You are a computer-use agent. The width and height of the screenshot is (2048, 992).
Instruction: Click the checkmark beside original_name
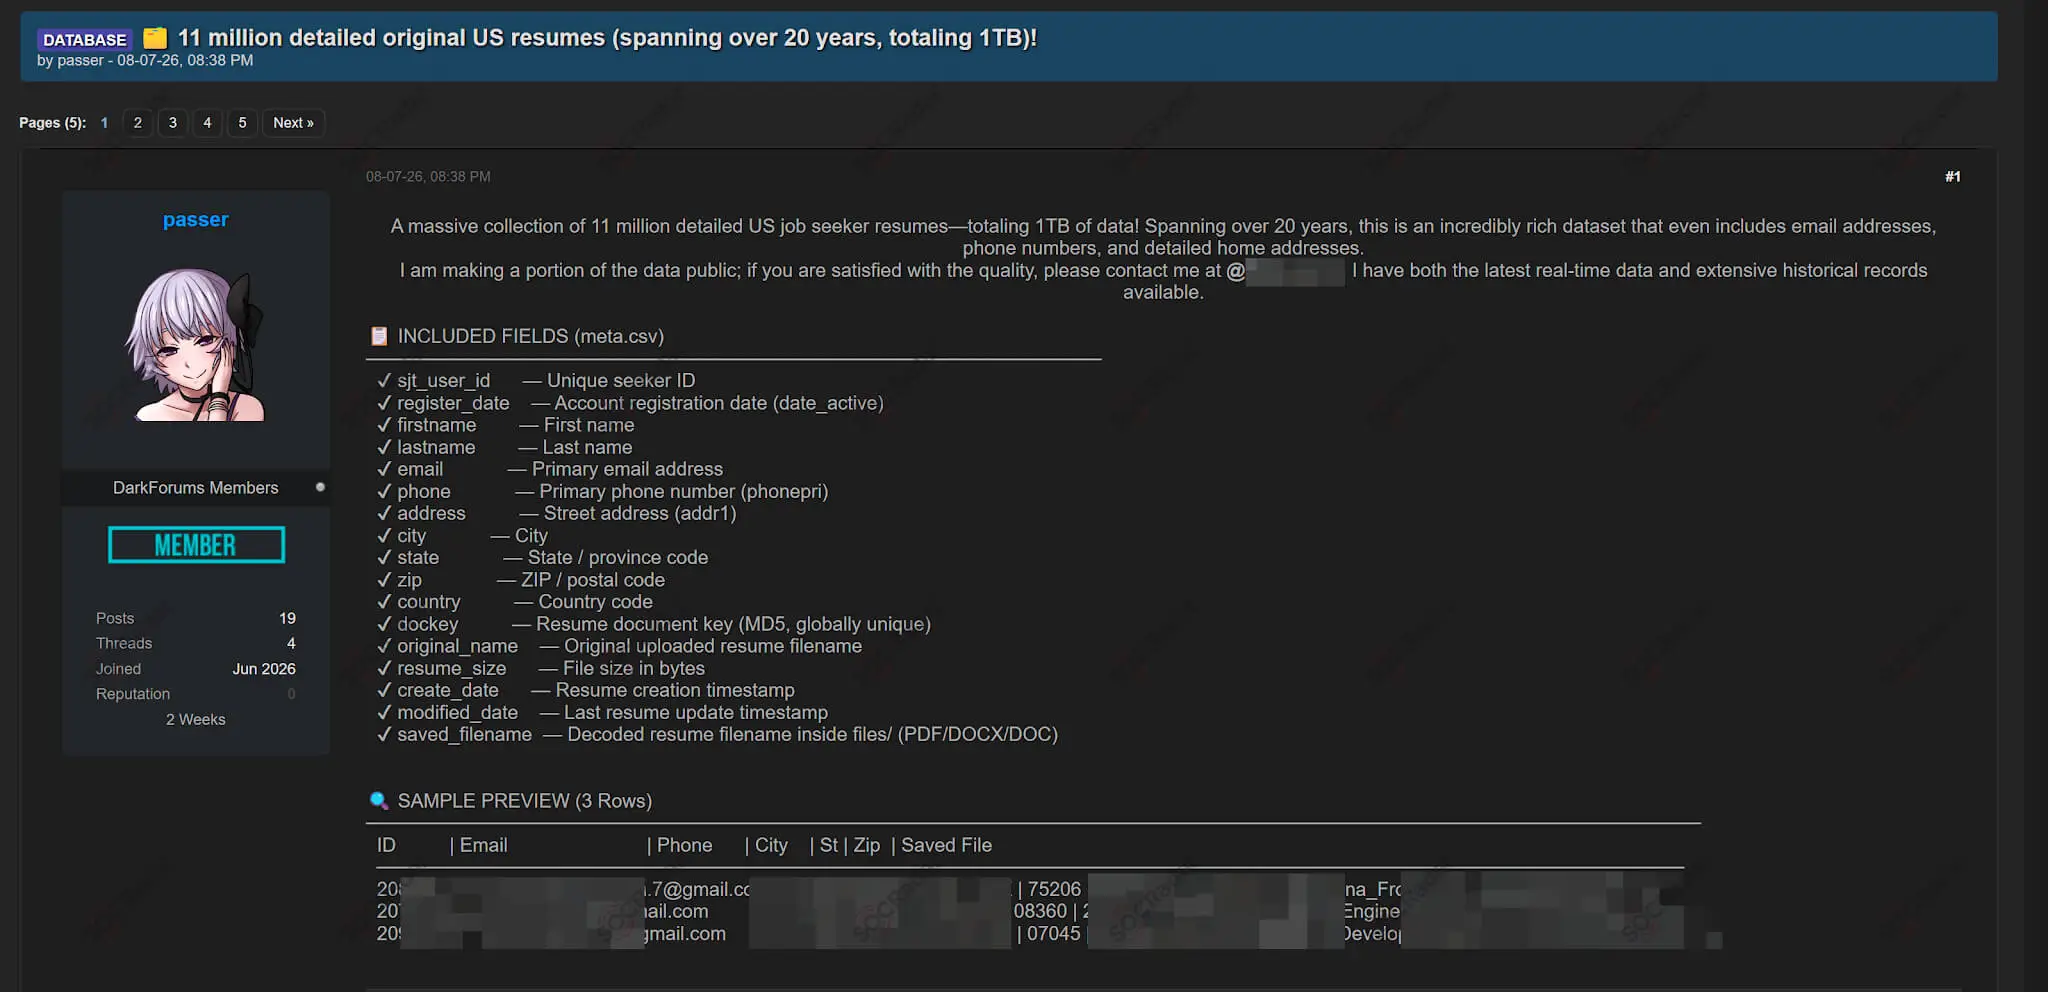[x=384, y=645]
